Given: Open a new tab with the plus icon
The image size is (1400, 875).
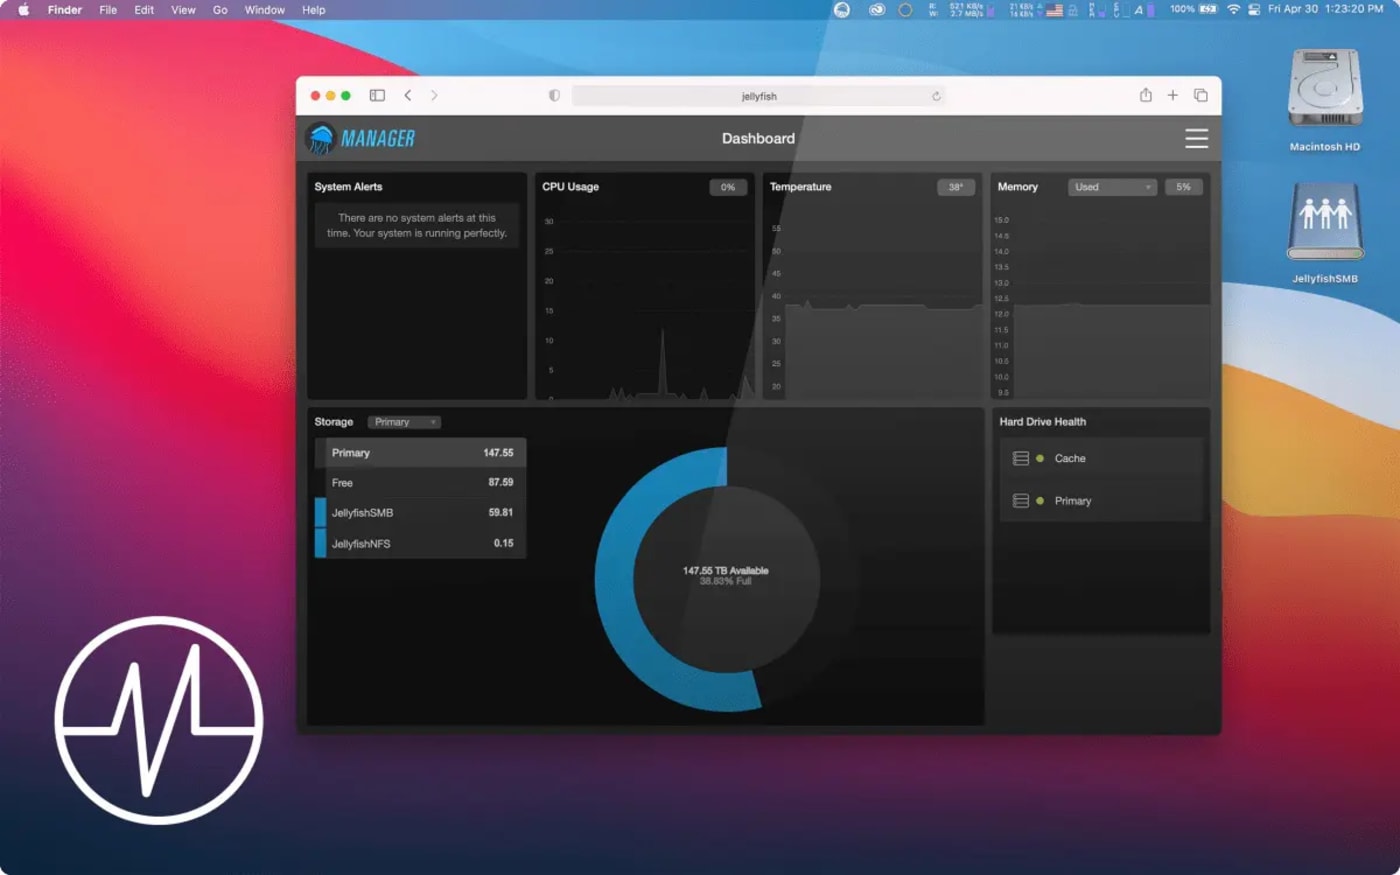Looking at the screenshot, I should click(x=1172, y=95).
